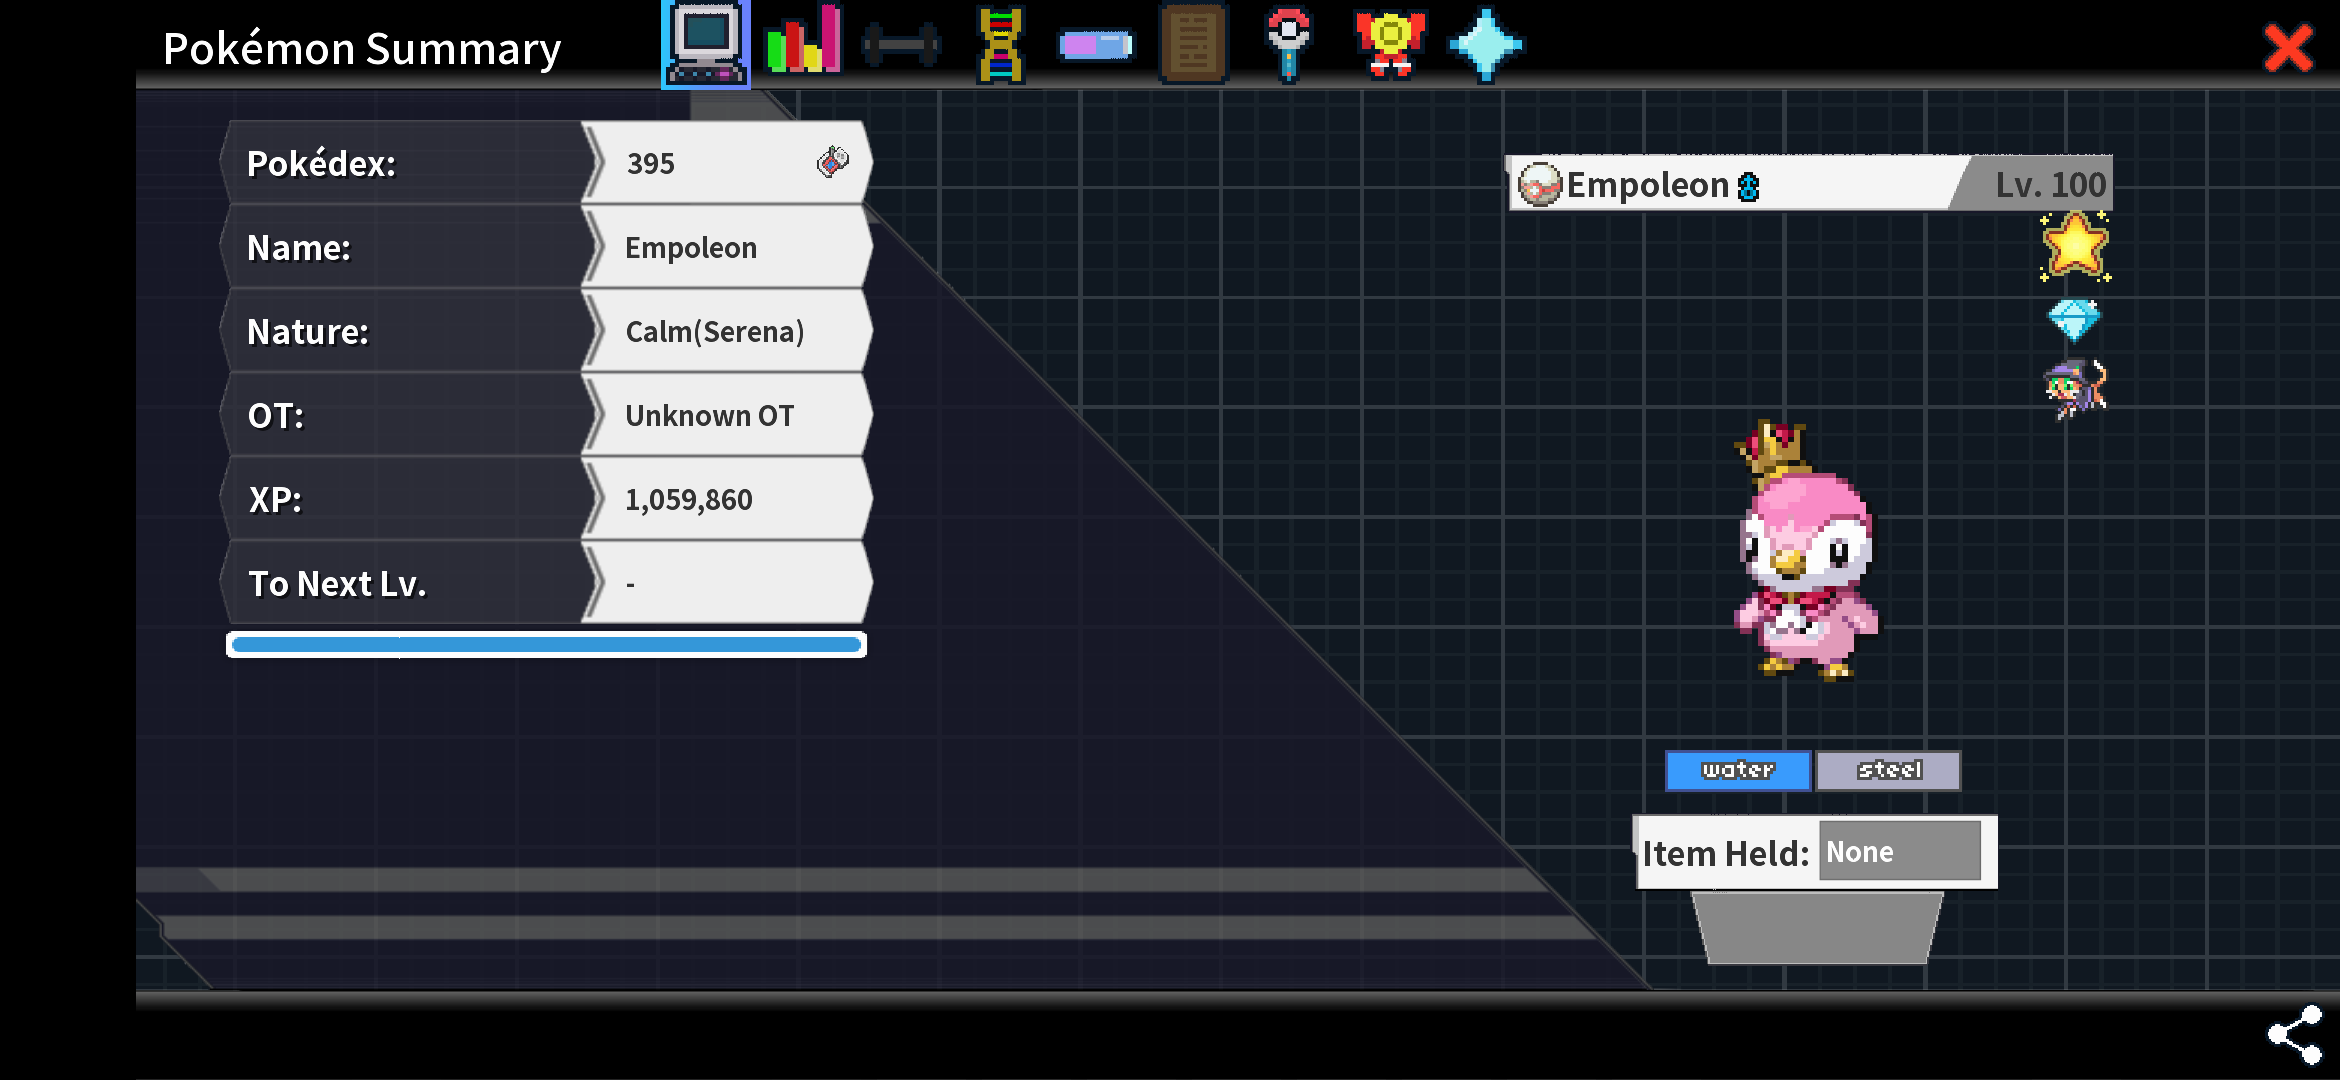This screenshot has width=2340, height=1080.
Task: Close the Pokémon Summary screen
Action: click(x=2288, y=48)
